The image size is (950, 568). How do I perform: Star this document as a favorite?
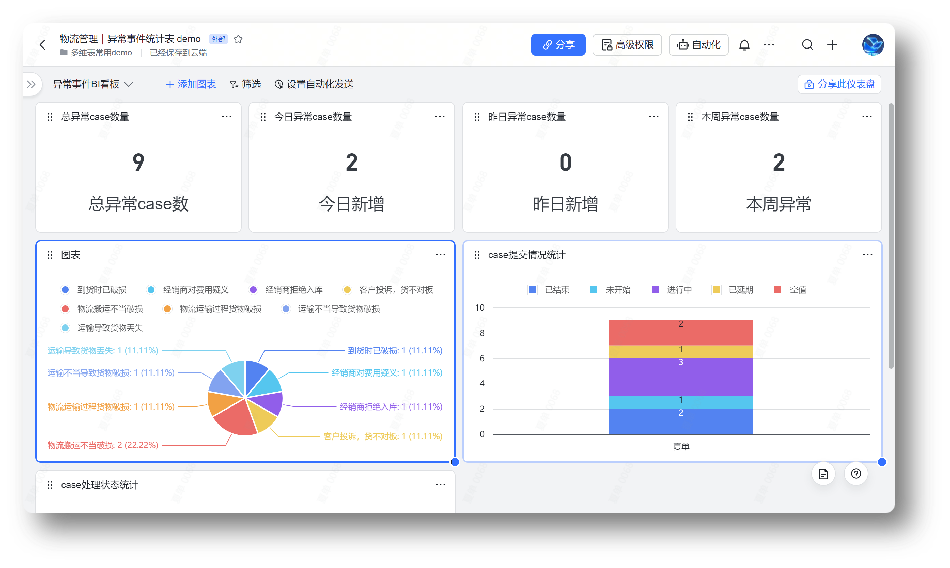[x=238, y=39]
